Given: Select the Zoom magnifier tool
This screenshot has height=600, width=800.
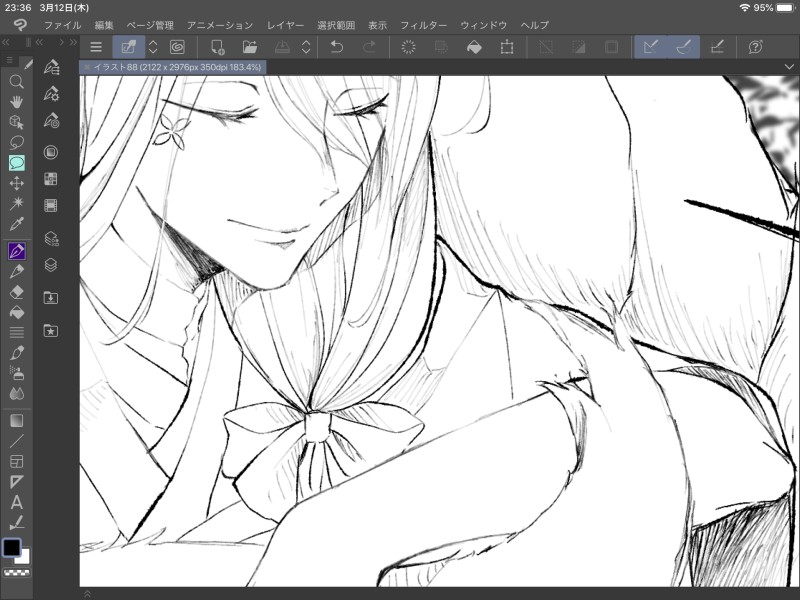Looking at the screenshot, I should click(16, 82).
